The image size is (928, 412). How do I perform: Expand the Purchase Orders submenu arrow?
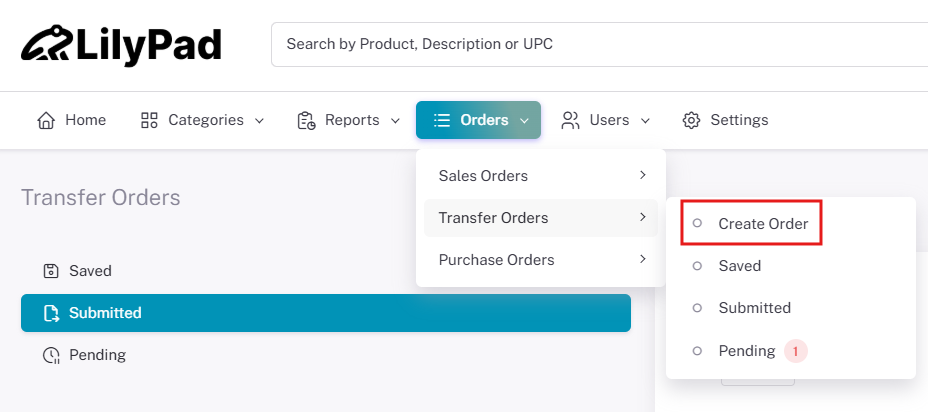tap(643, 259)
